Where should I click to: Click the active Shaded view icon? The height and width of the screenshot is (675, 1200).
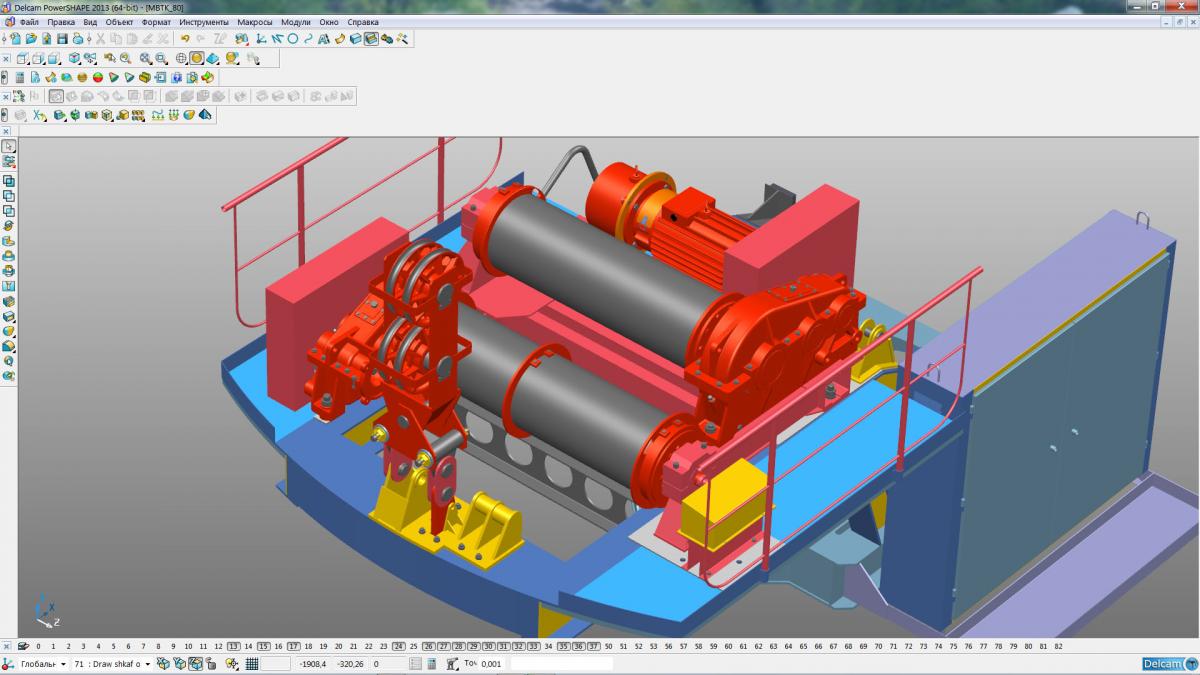click(x=197, y=58)
